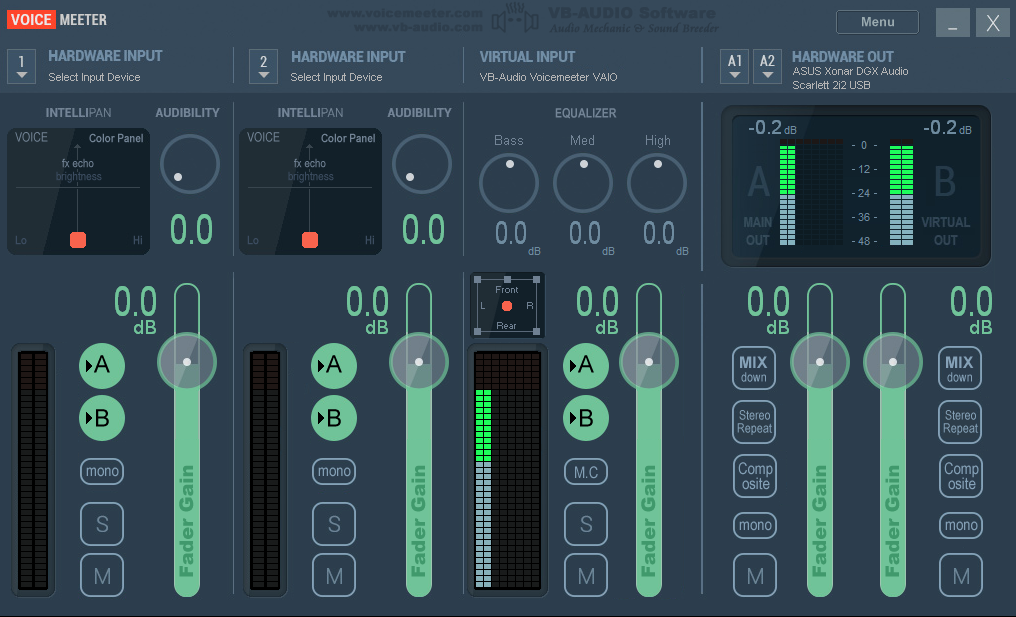Toggle bus A routing on Hardware Input 2
Image resolution: width=1016 pixels, height=617 pixels.
click(334, 366)
